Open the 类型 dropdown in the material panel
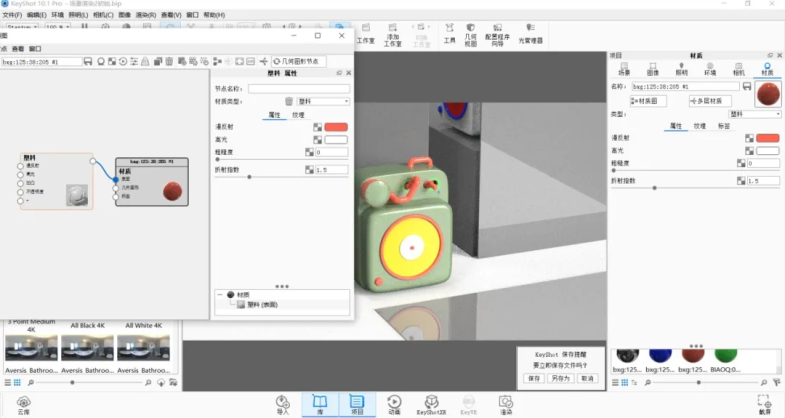This screenshot has height=418, width=785. point(741,114)
